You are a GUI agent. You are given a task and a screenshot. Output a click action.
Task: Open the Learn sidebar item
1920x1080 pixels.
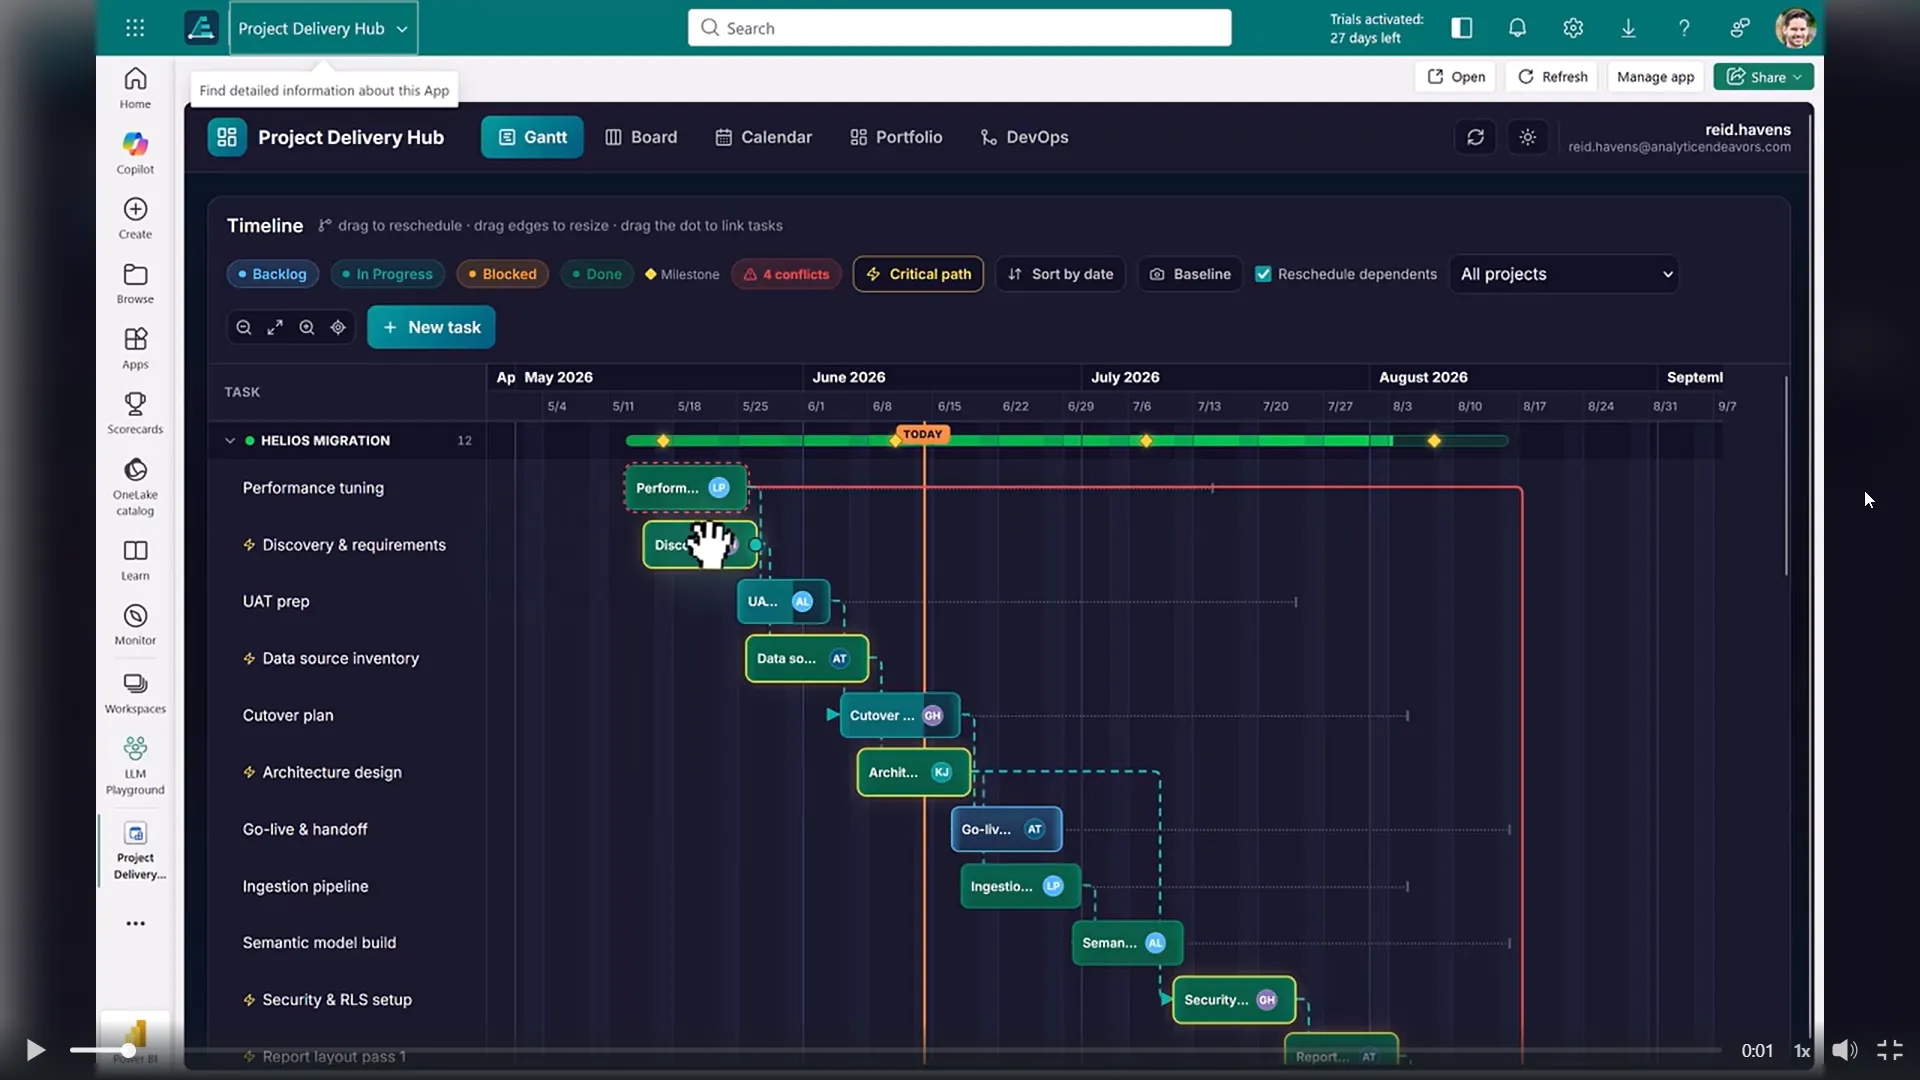tap(135, 560)
